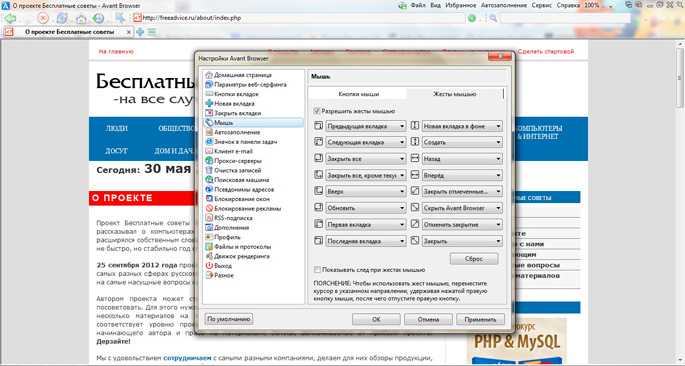Click the 'Сброс' button
Image resolution: width=685 pixels, height=366 pixels.
[474, 259]
